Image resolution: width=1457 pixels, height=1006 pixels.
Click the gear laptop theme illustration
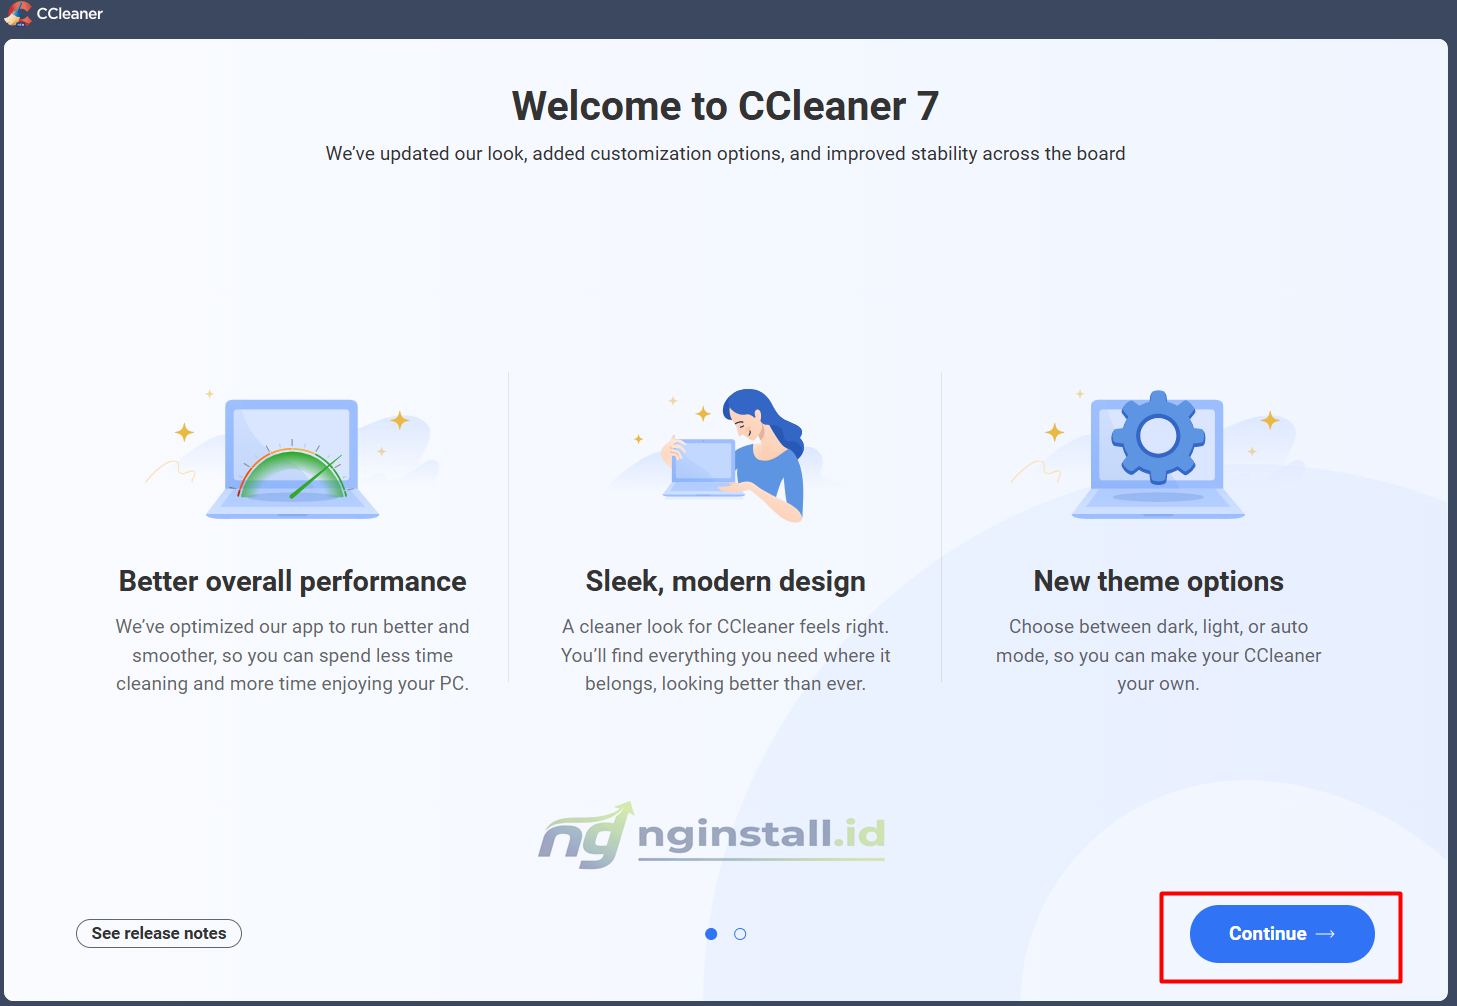tap(1158, 455)
